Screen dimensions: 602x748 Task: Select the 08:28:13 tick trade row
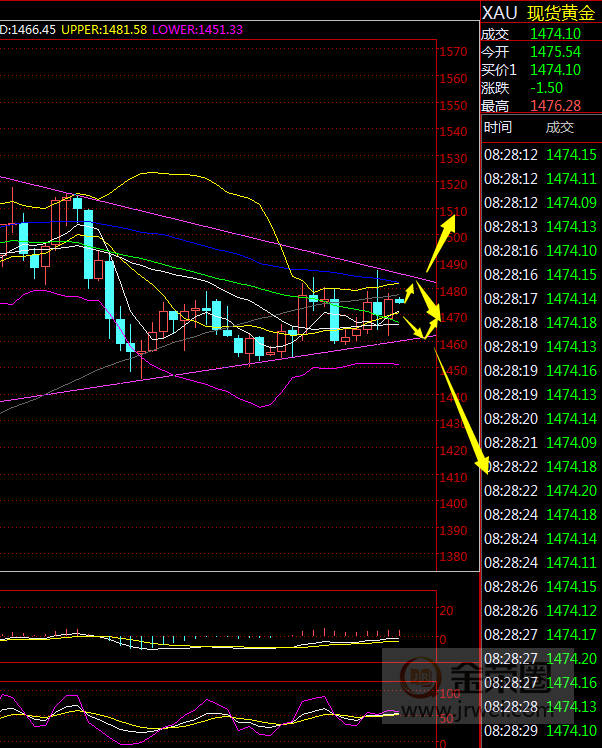point(540,227)
